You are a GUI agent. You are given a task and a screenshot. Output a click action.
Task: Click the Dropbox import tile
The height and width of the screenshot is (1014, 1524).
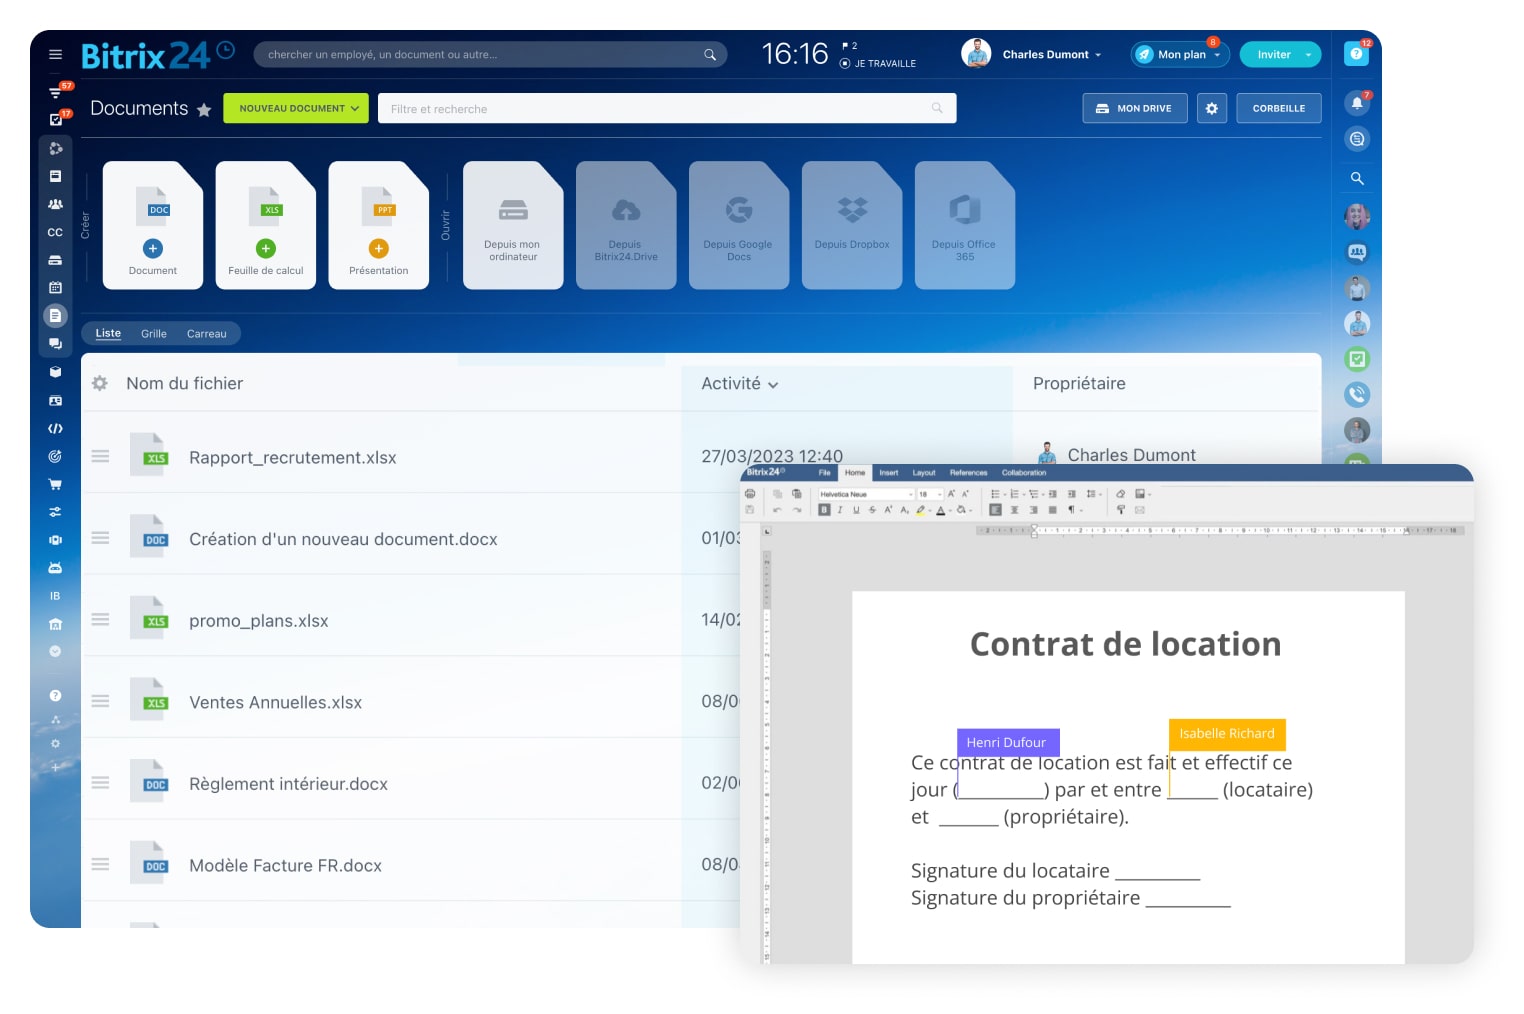point(852,225)
